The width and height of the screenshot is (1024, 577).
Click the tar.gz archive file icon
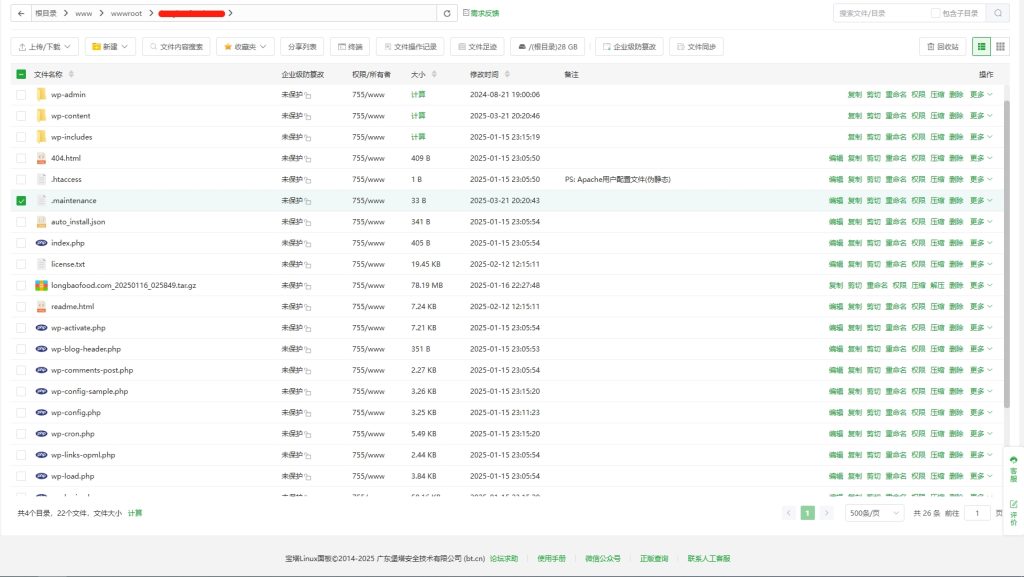tap(41, 285)
